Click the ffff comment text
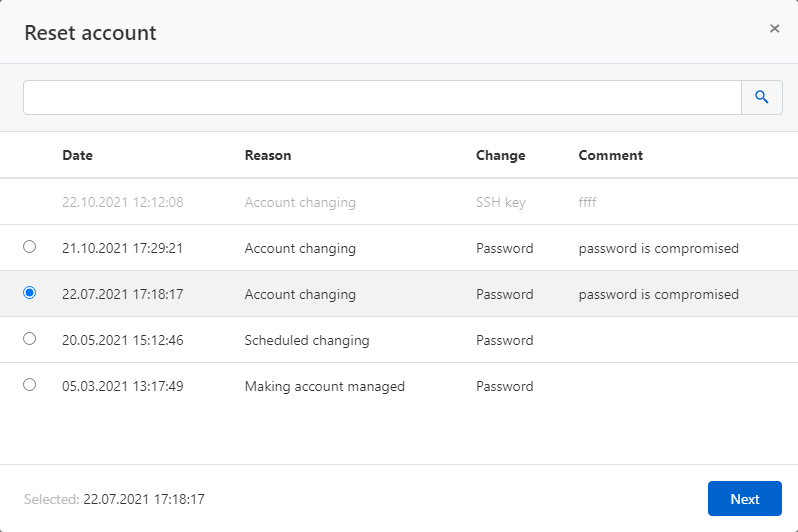This screenshot has width=798, height=532. pos(587,202)
